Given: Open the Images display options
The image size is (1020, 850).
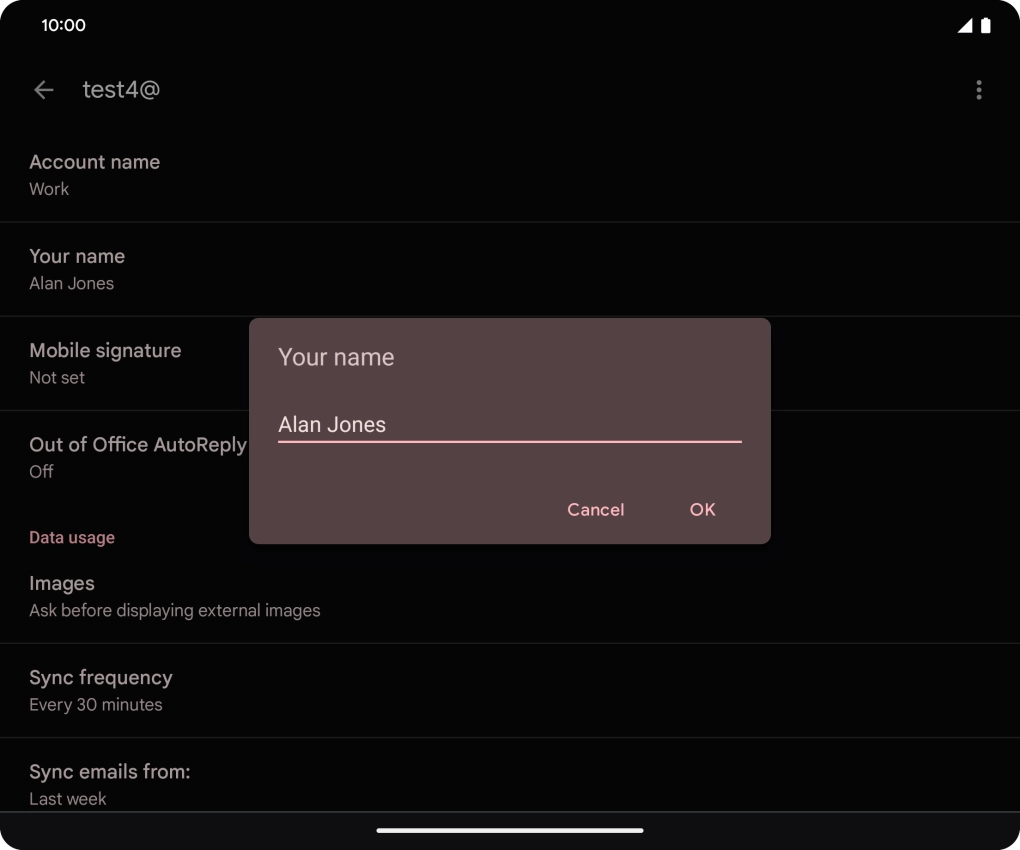Looking at the screenshot, I should point(174,596).
